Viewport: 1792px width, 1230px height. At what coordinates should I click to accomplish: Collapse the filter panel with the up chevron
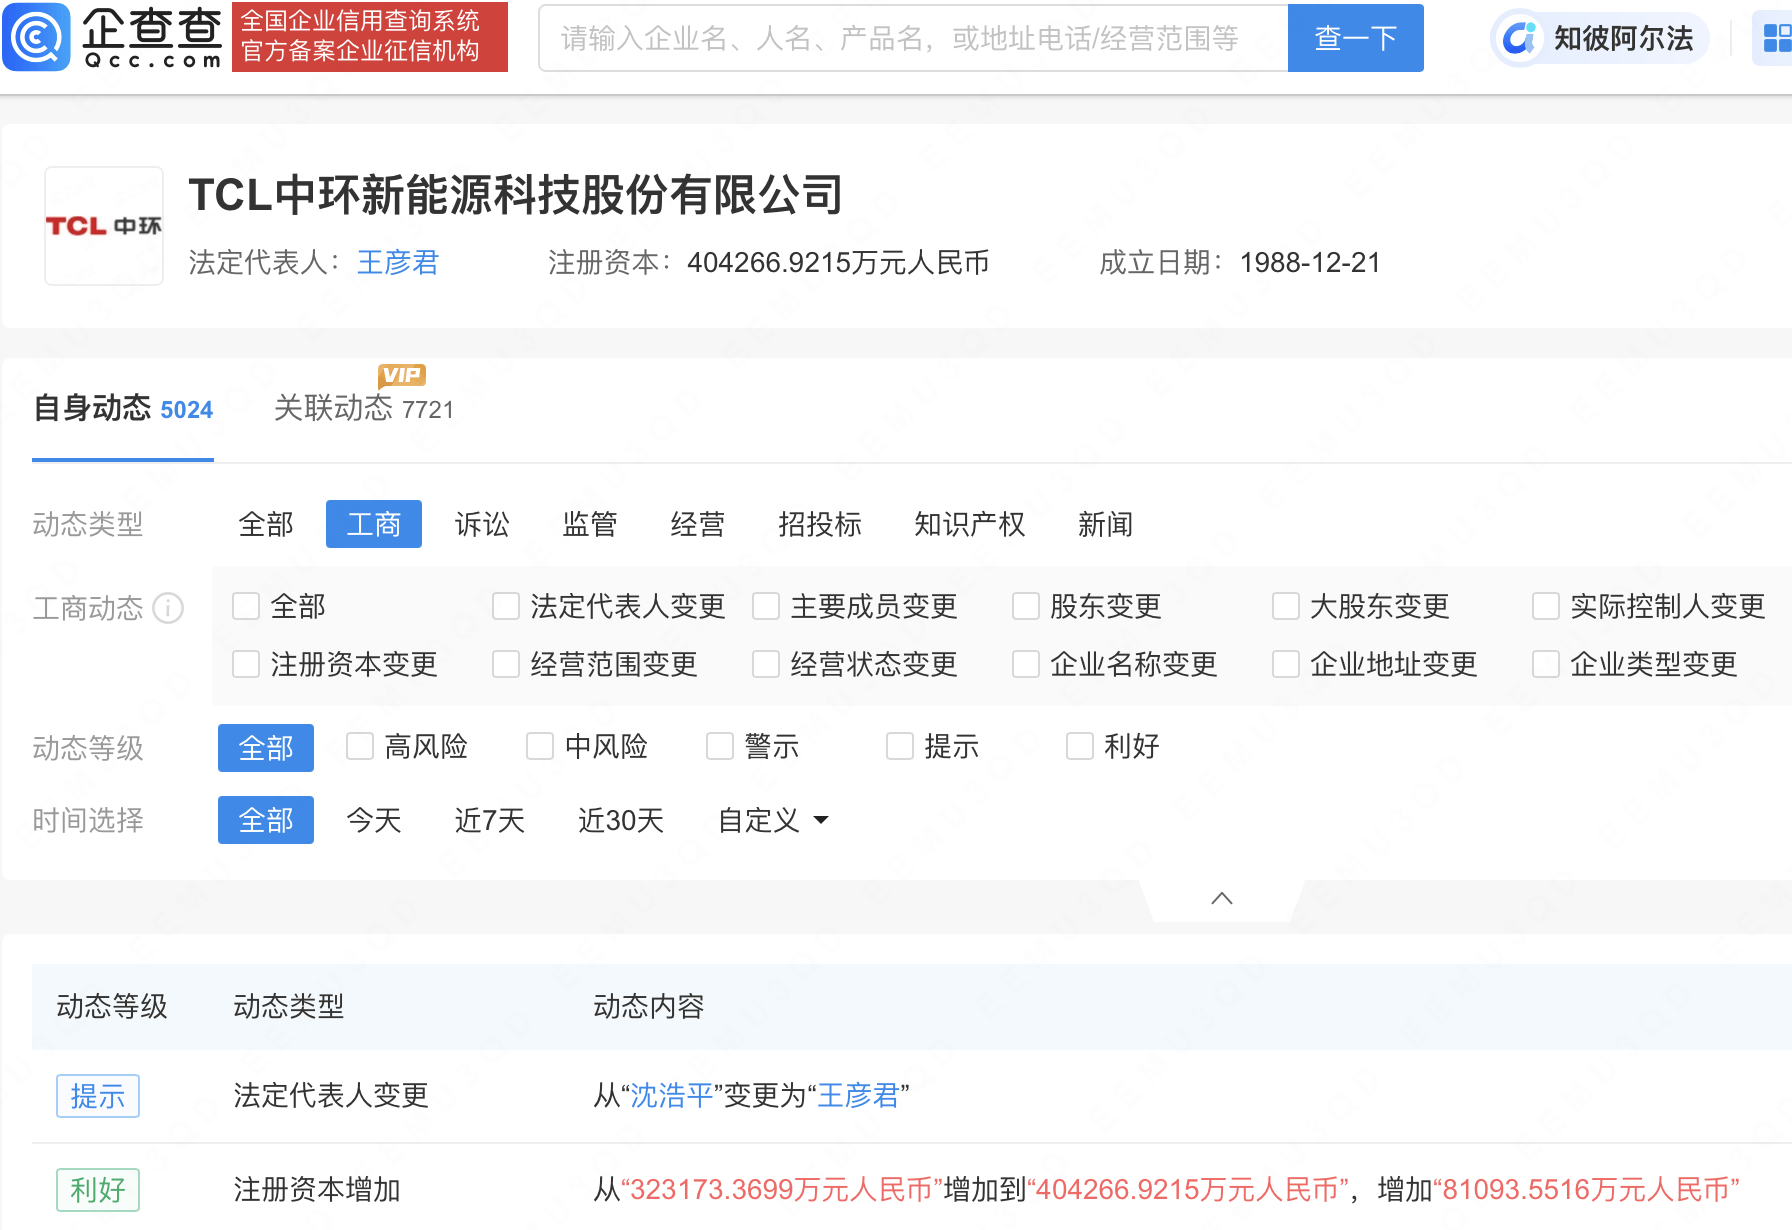[x=1221, y=898]
